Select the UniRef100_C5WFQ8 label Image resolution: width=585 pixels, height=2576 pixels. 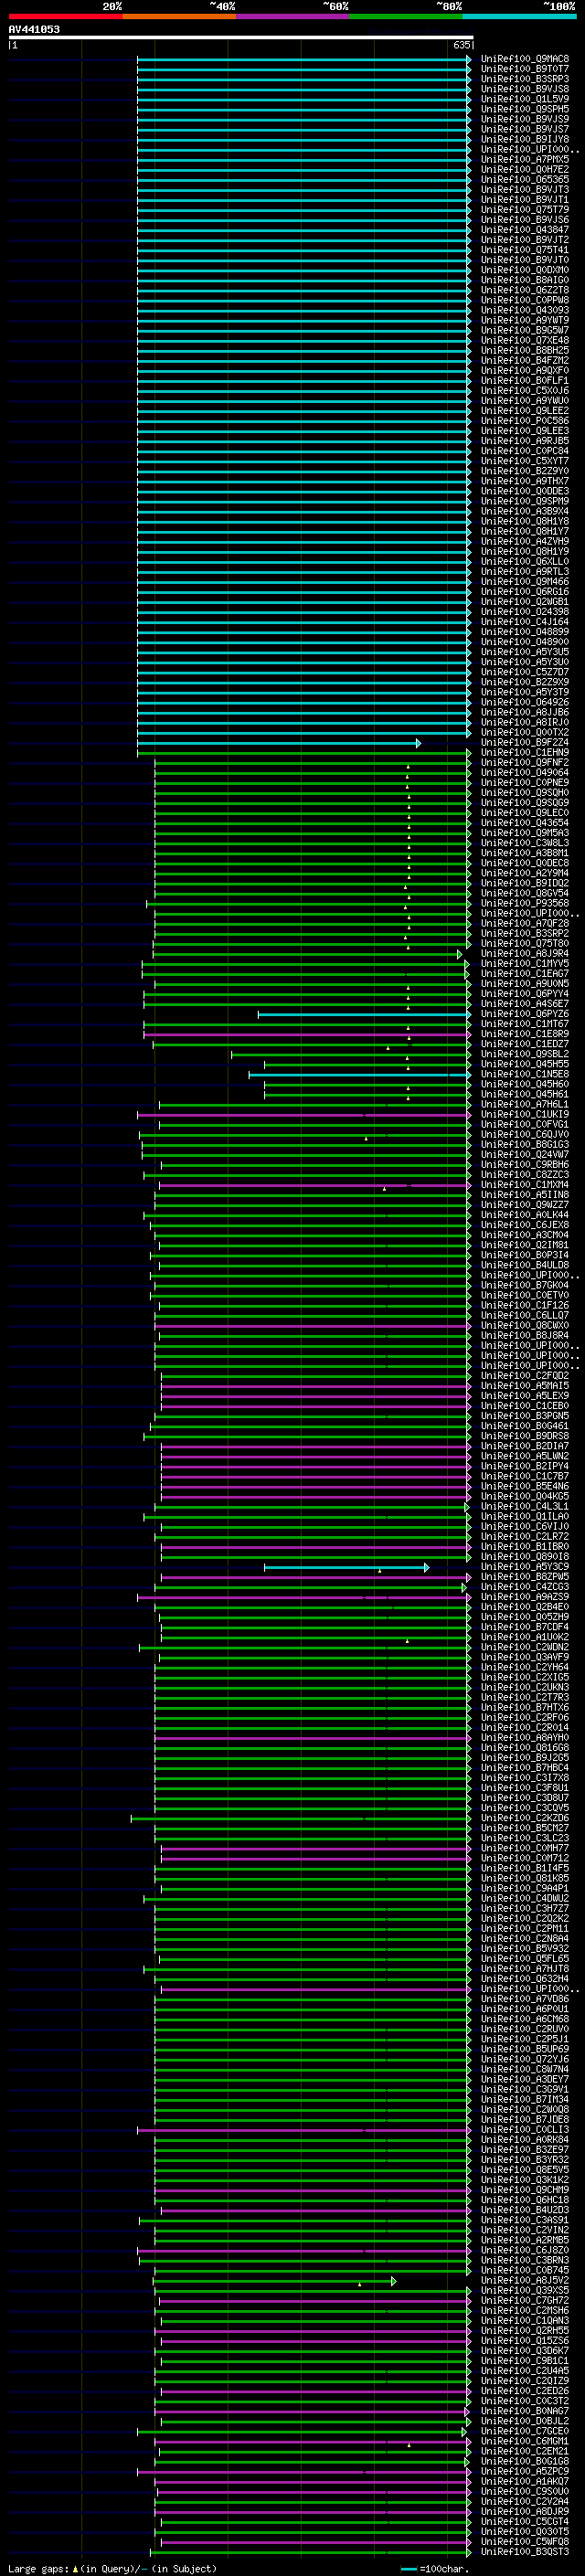[525, 2541]
